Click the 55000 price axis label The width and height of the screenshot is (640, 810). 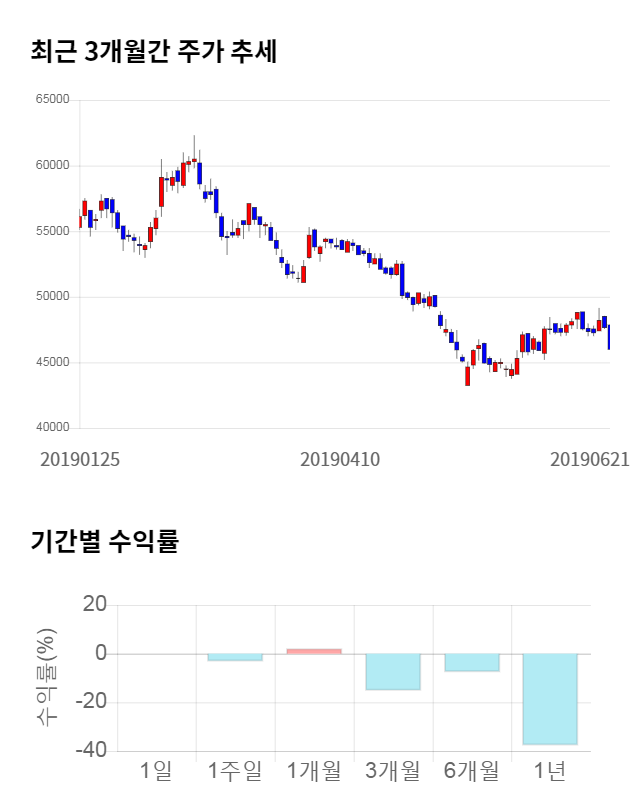52,231
